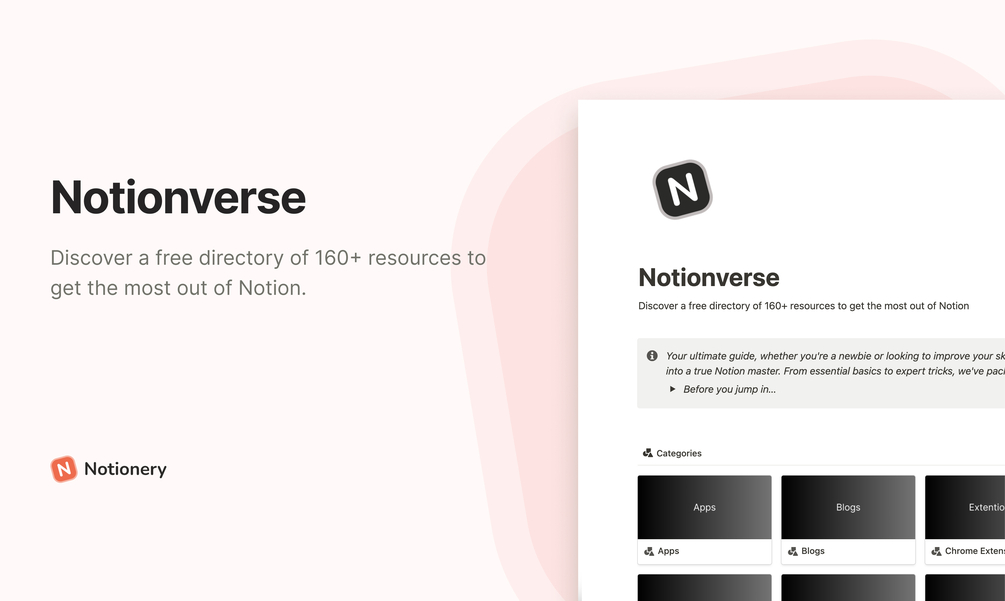
Task: Click the page subtitle 'Discover a free directory' in preview
Action: point(803,306)
